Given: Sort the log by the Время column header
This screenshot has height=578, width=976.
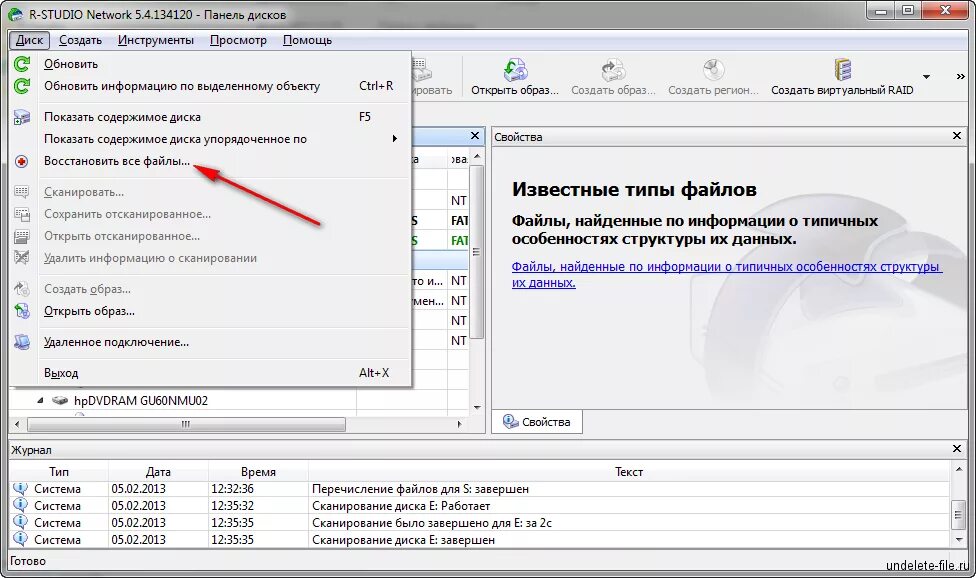Looking at the screenshot, I should 258,472.
